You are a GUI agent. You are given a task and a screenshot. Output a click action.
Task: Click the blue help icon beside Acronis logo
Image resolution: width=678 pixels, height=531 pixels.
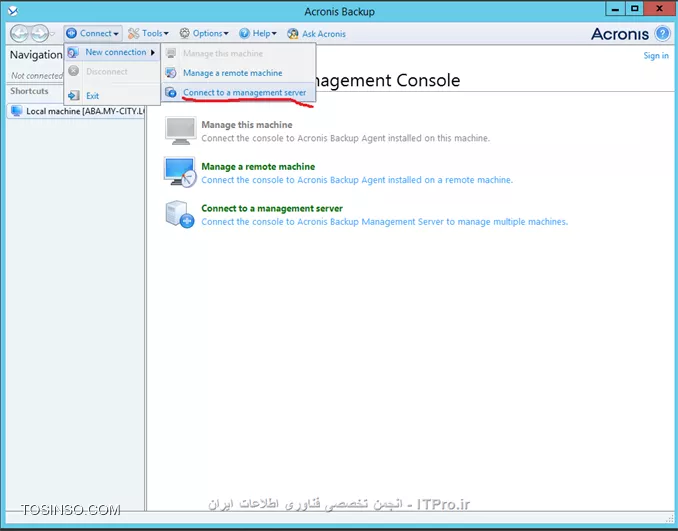click(662, 33)
